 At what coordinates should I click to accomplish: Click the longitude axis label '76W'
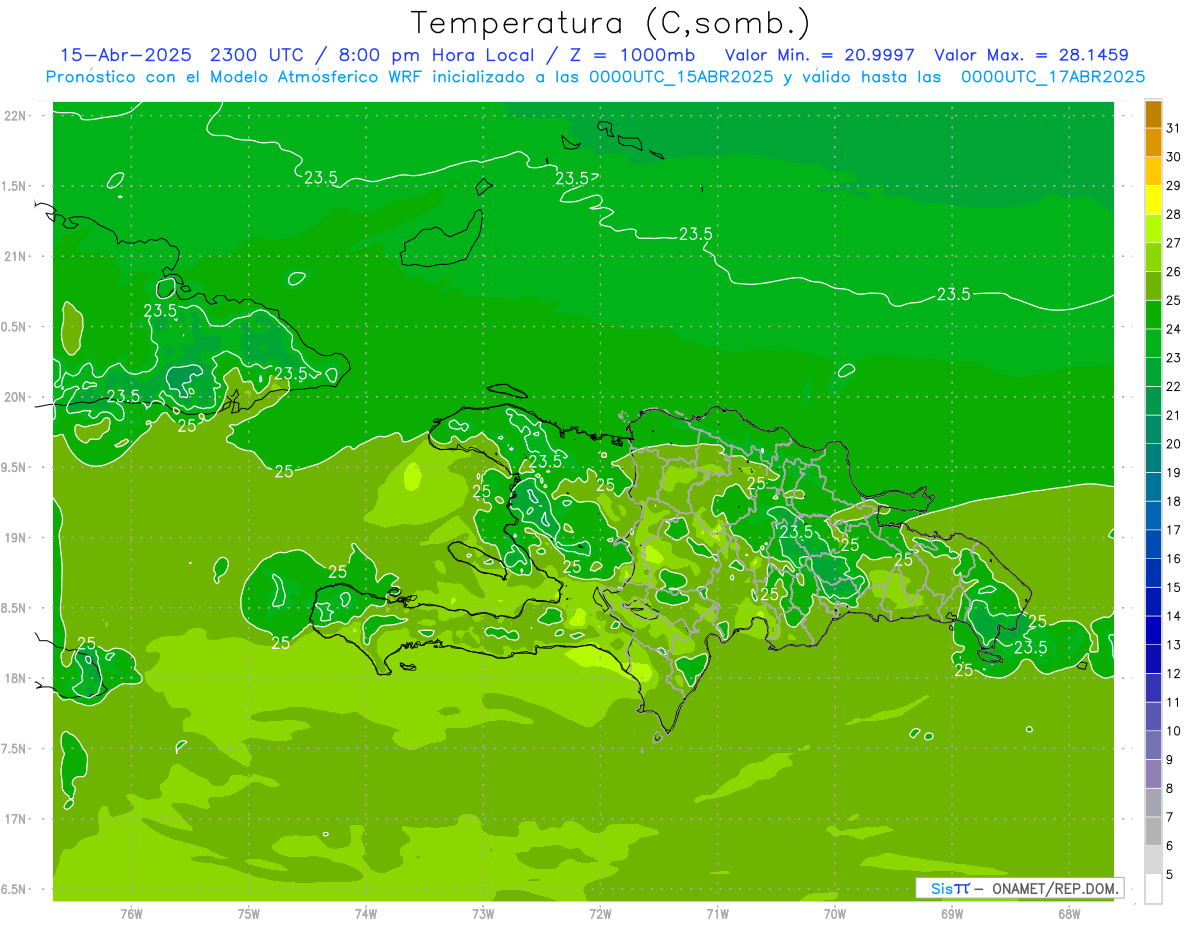[131, 914]
